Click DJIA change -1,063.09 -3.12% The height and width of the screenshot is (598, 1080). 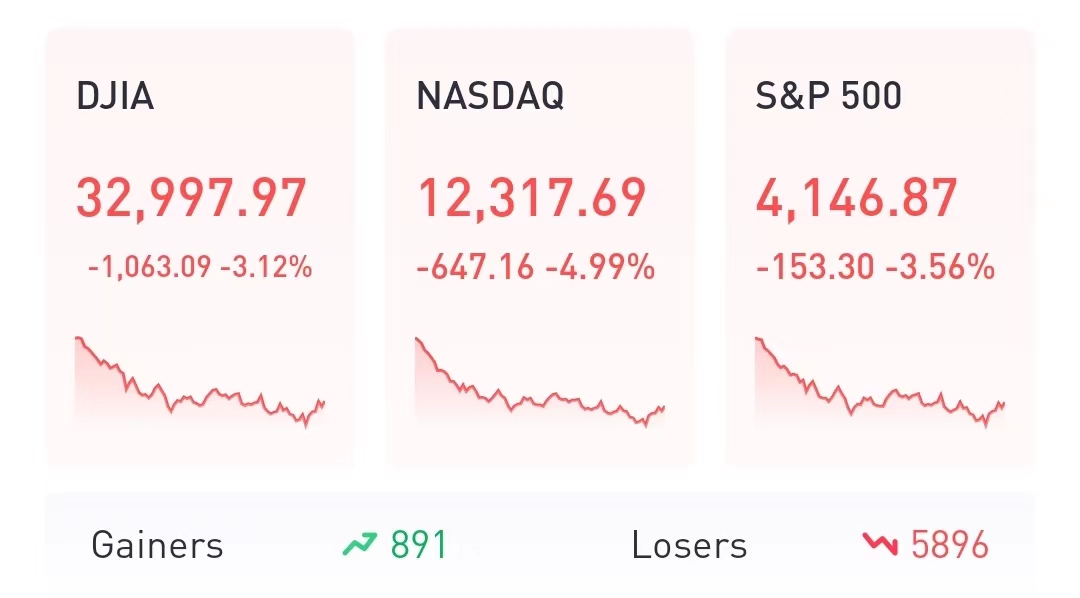(200, 268)
